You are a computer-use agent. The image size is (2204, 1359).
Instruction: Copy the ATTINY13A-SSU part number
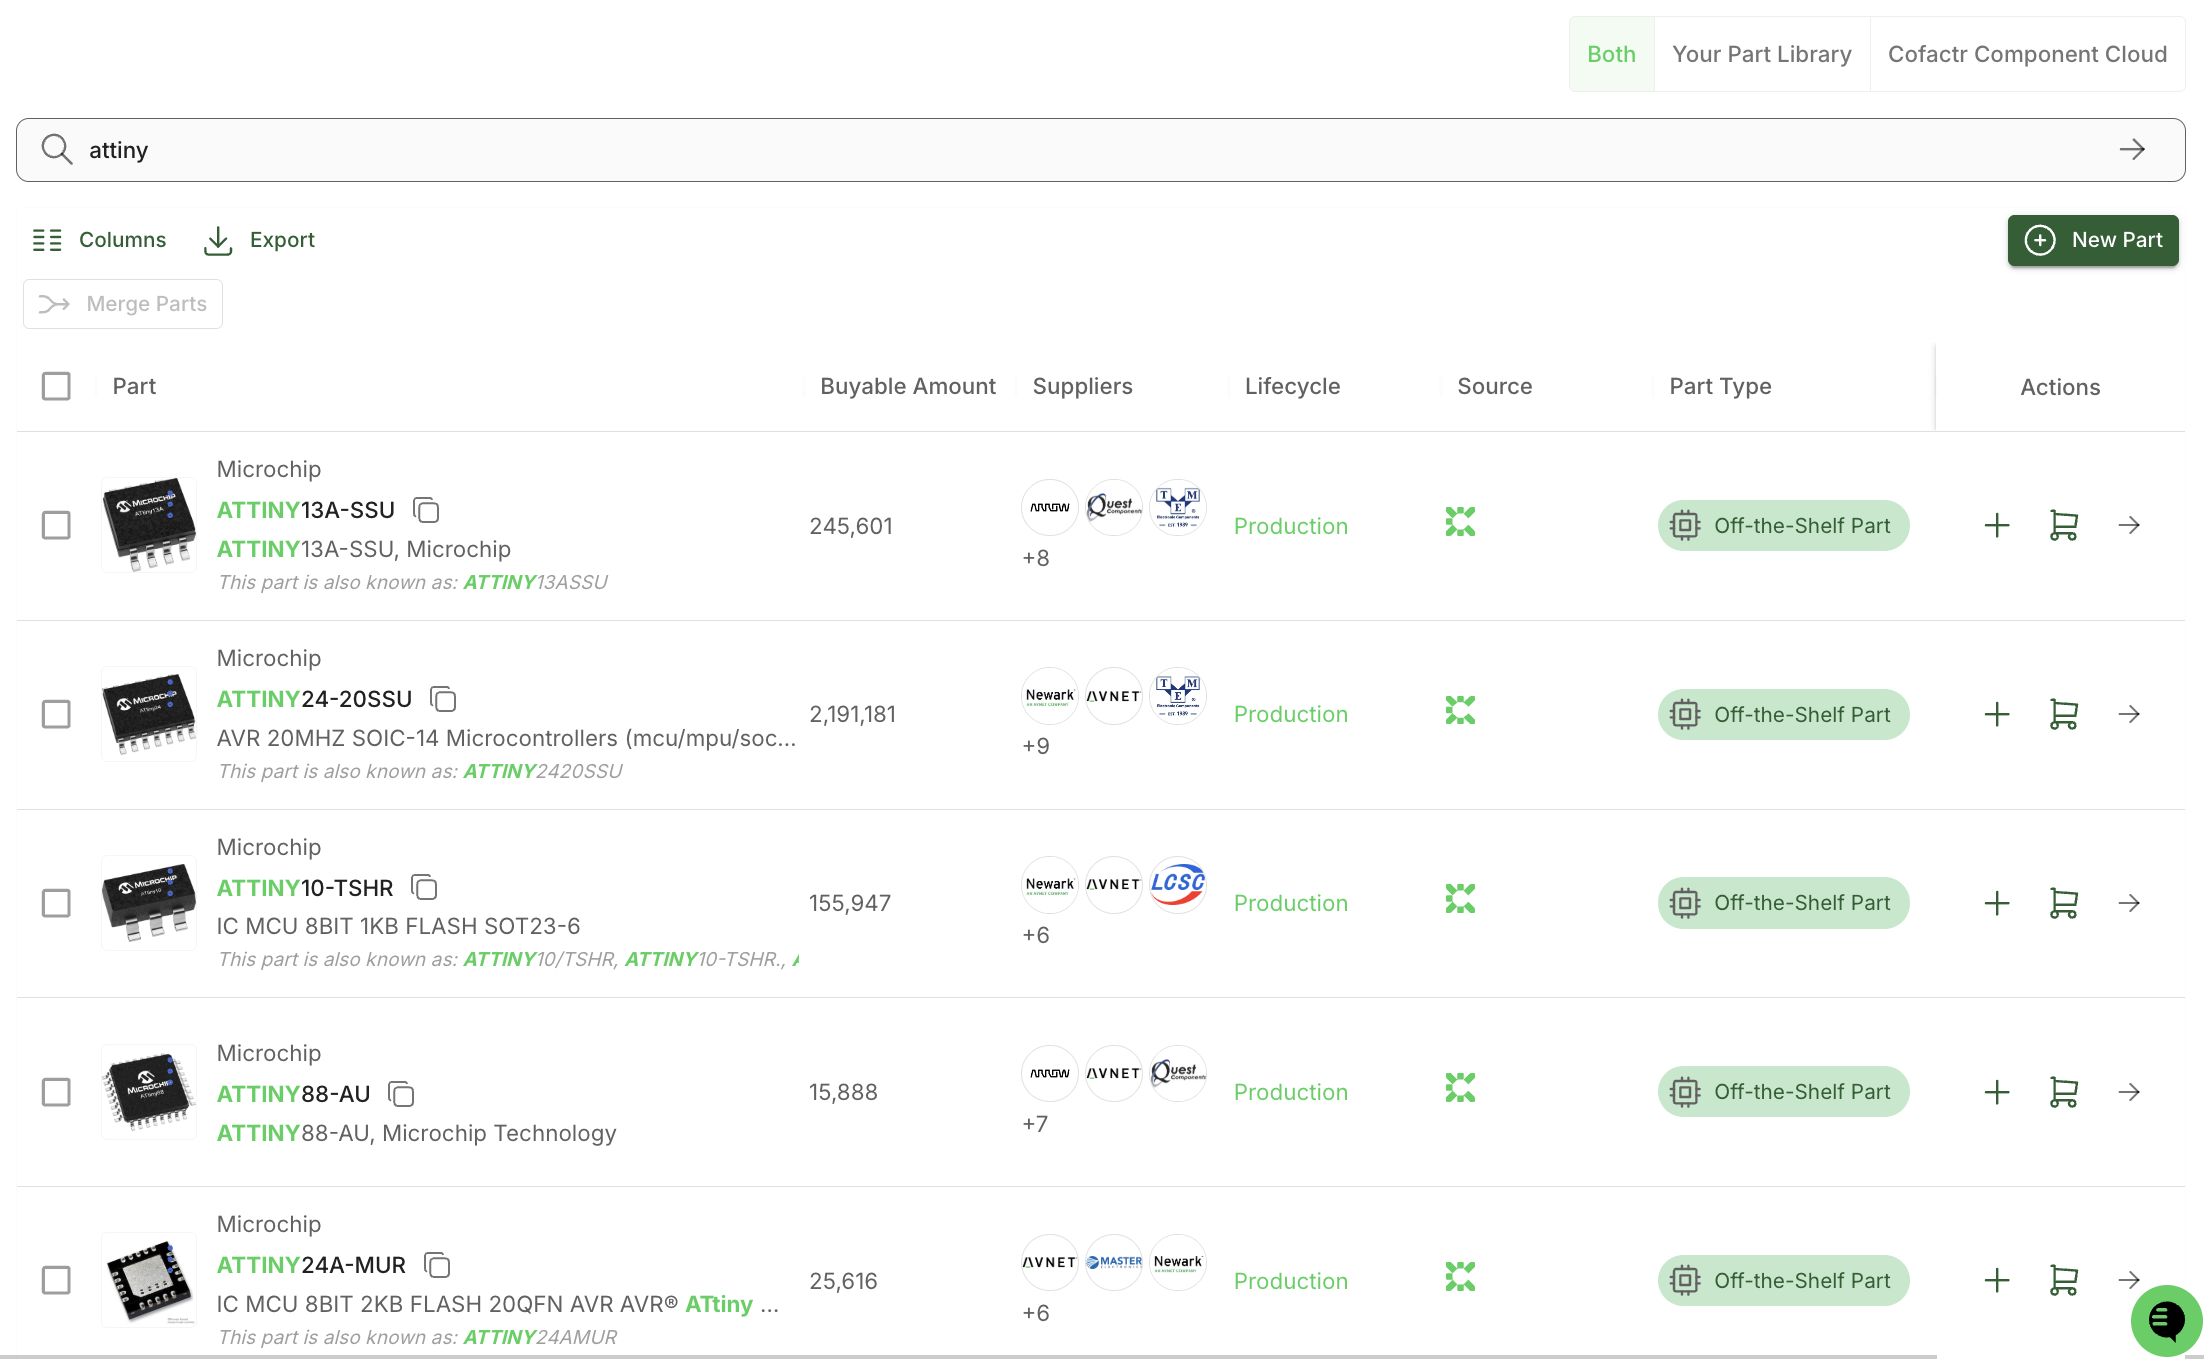(x=427, y=510)
